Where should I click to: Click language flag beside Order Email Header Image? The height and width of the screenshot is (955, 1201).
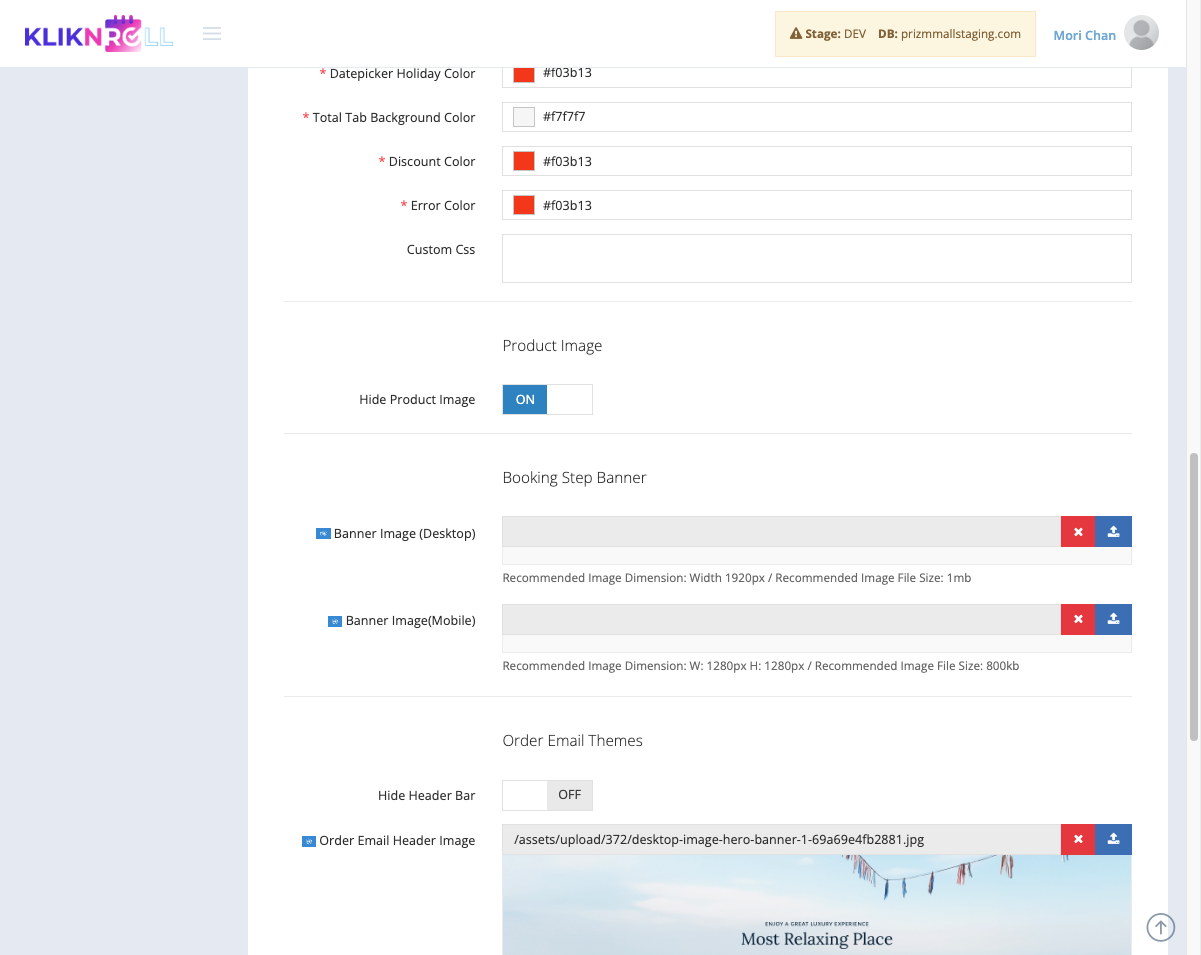click(309, 842)
